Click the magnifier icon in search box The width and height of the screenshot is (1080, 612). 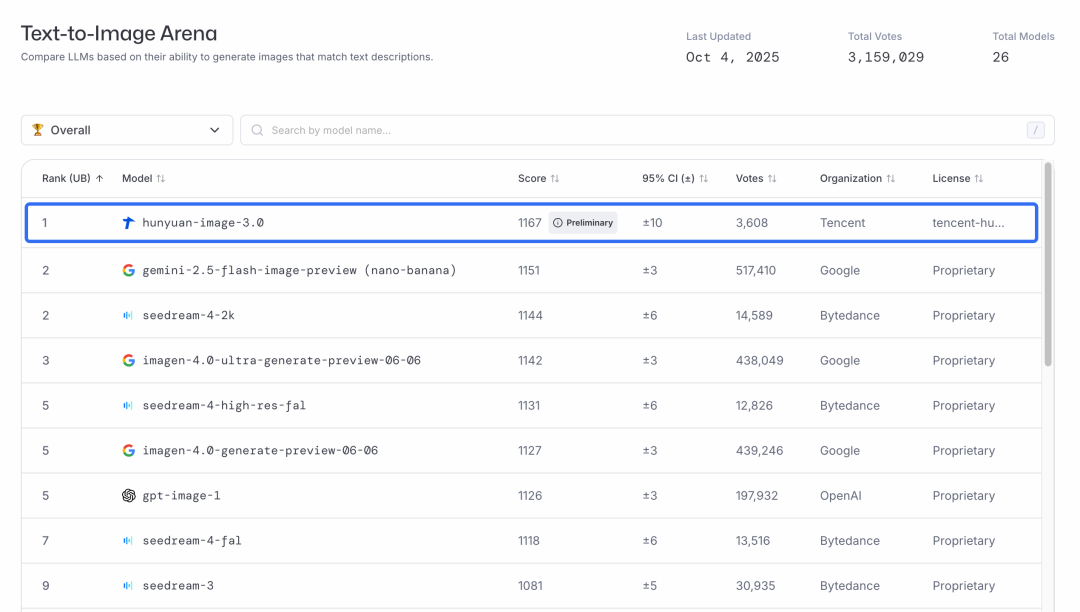tap(258, 130)
